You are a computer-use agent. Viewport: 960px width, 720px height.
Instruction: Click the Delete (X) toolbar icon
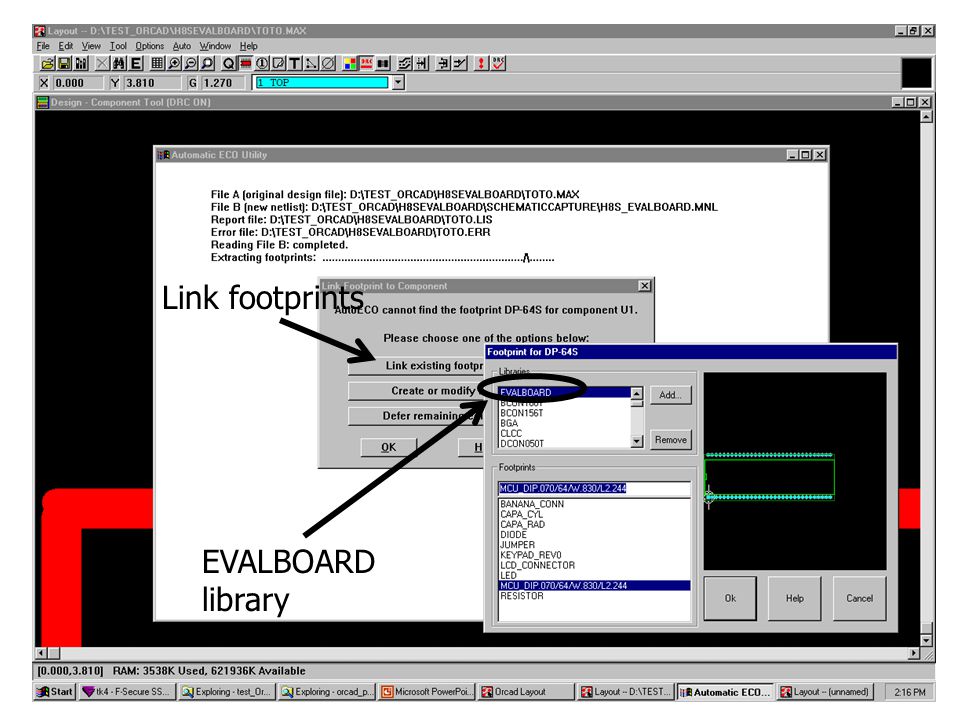coord(103,64)
